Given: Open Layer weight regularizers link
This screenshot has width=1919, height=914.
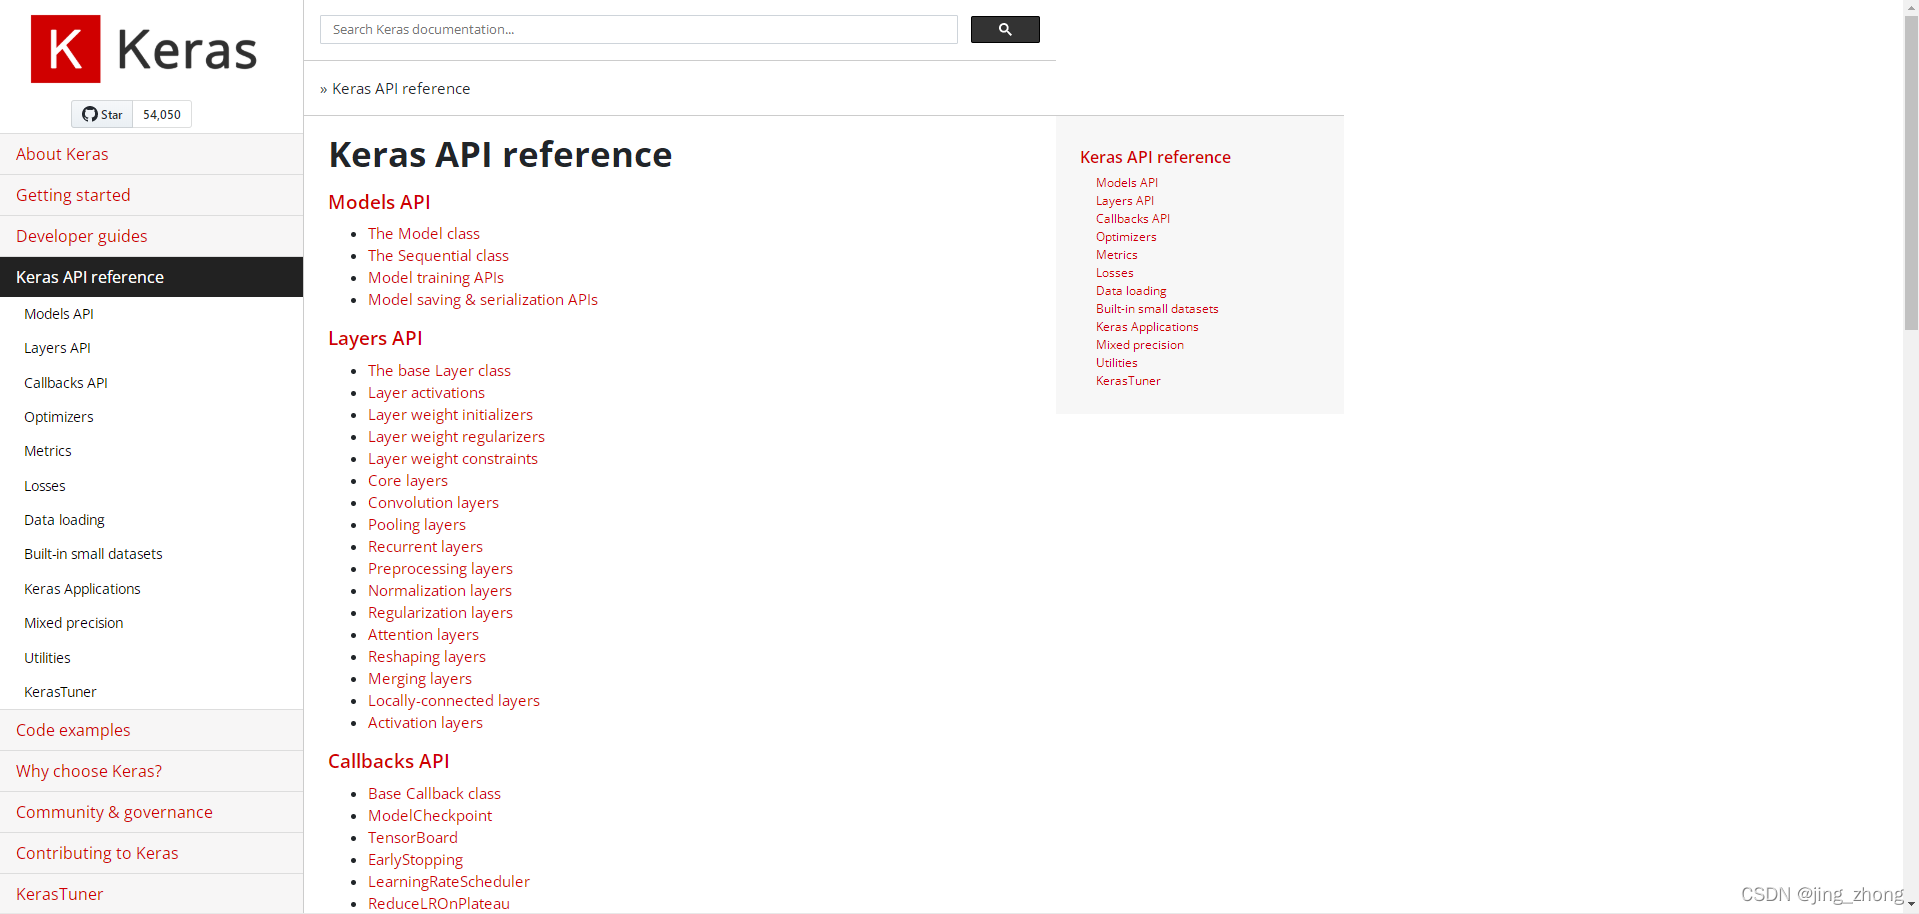Looking at the screenshot, I should [456, 437].
